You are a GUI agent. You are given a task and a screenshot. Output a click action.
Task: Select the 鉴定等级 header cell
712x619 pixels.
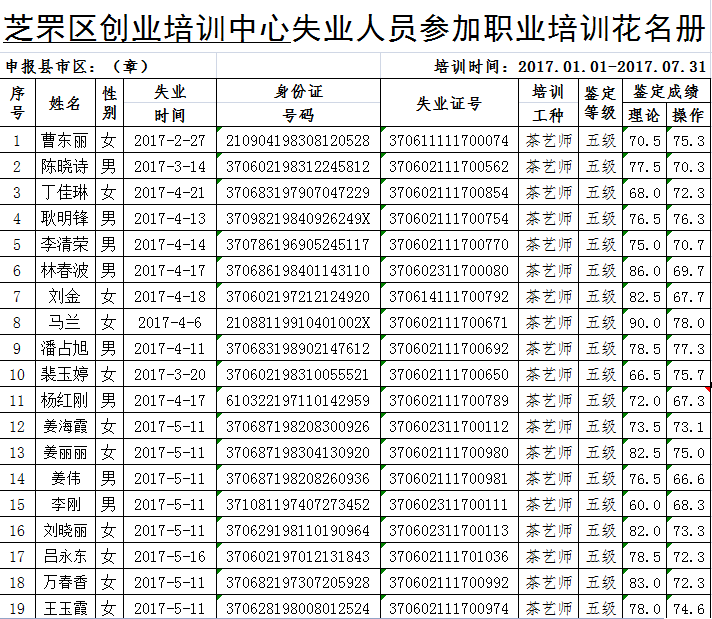[600, 103]
